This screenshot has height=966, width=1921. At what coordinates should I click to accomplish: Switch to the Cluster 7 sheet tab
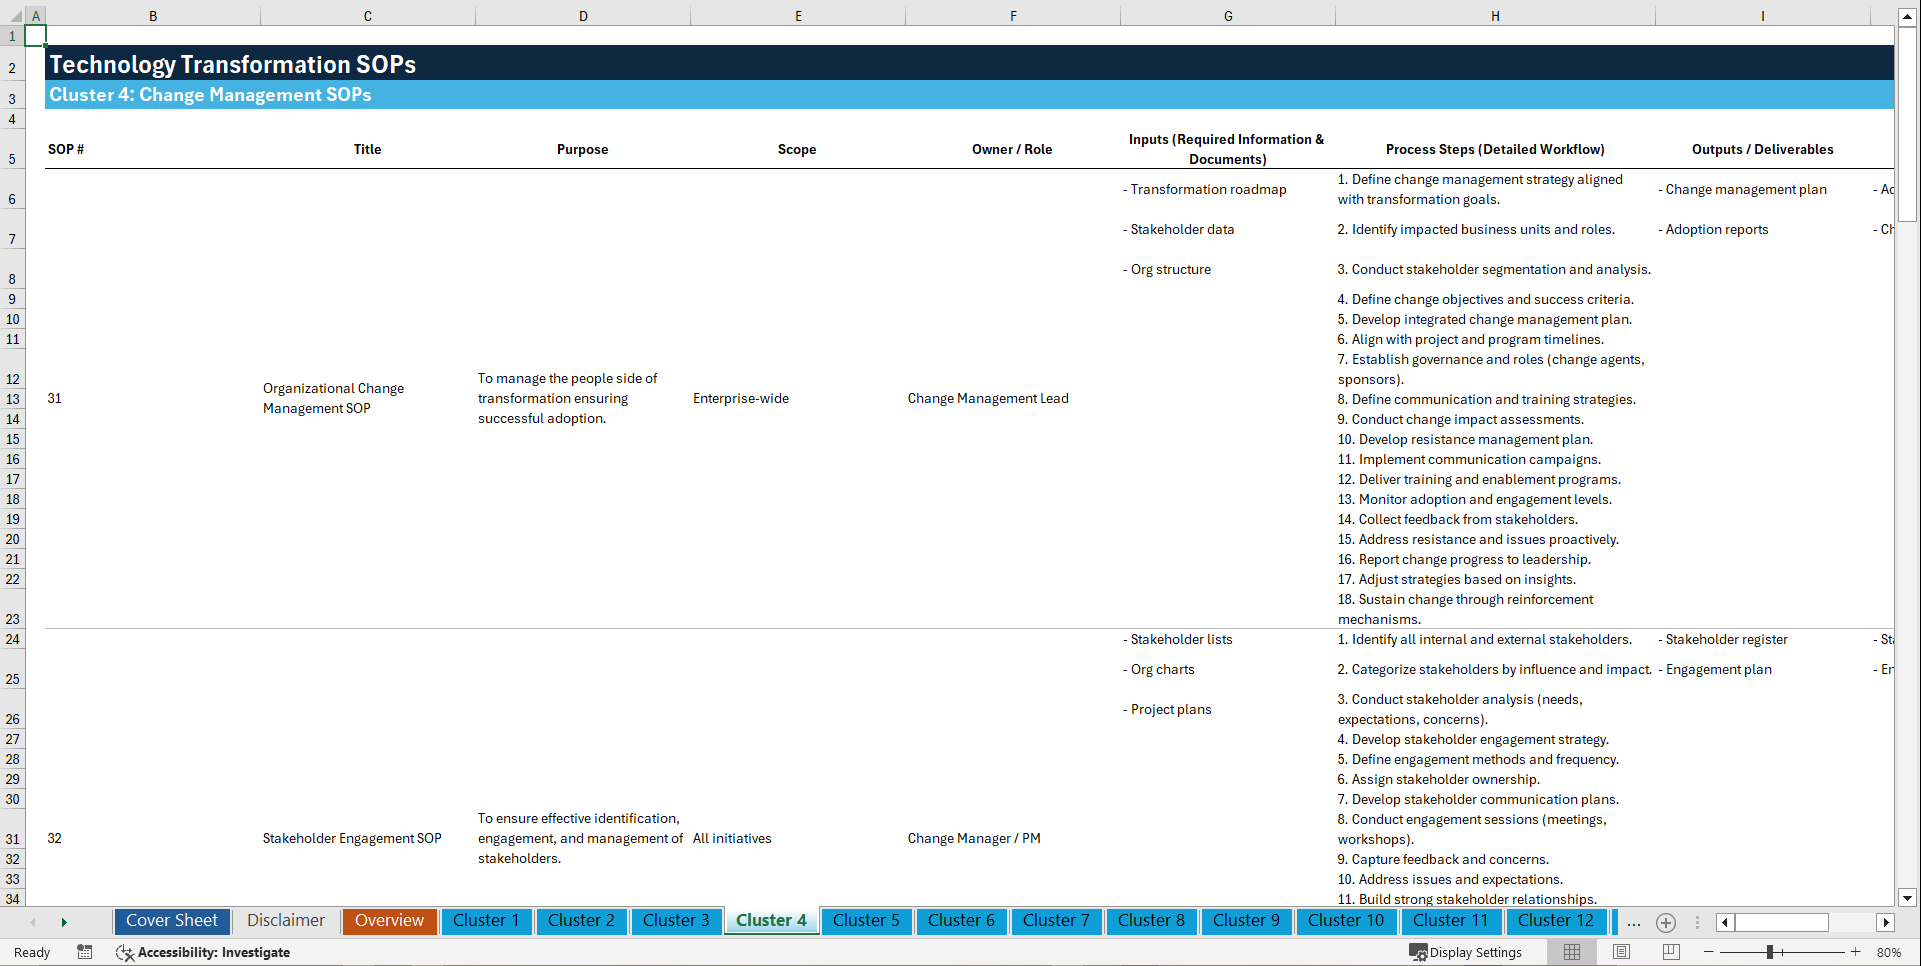click(x=1056, y=921)
